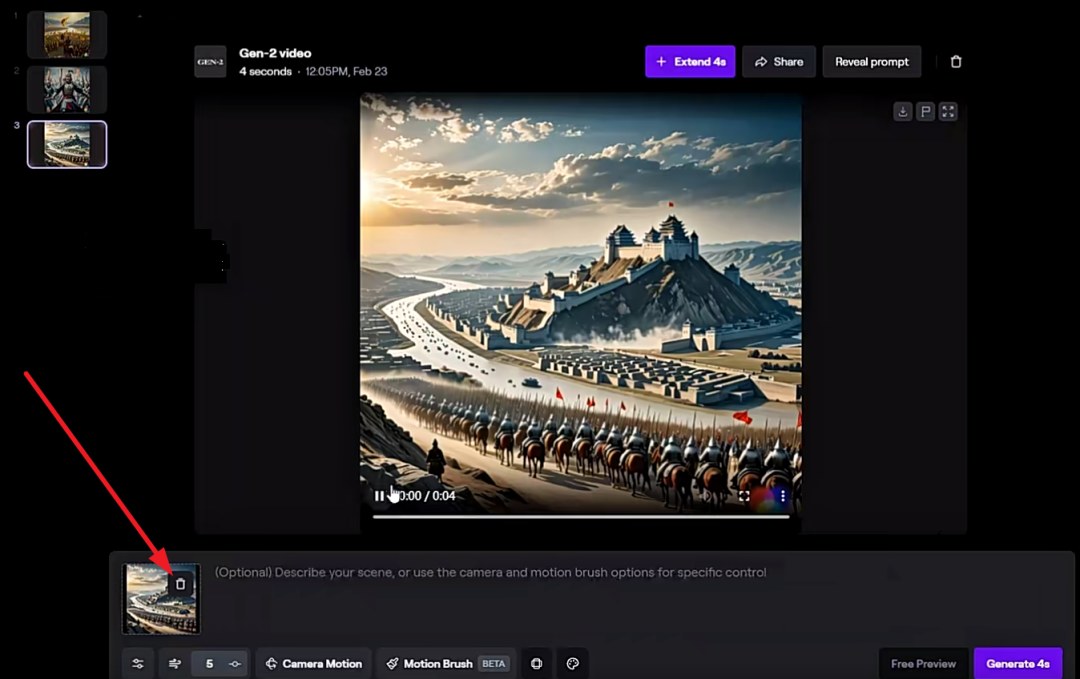Click the general motion wind icon
The image size is (1080, 679).
point(175,664)
